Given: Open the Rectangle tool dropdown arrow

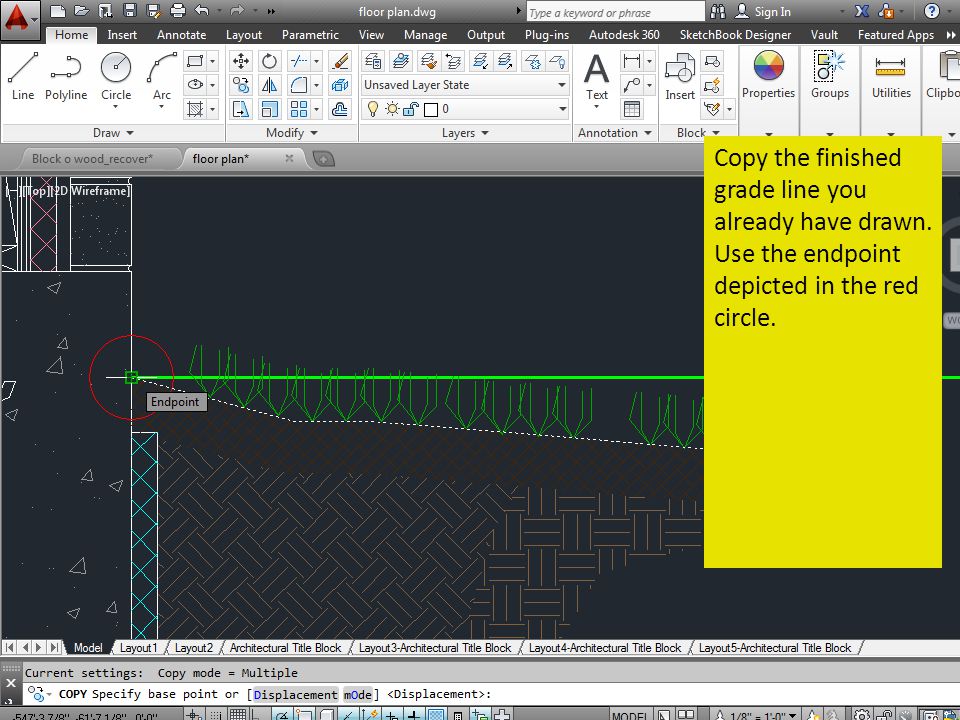Looking at the screenshot, I should tap(212, 61).
